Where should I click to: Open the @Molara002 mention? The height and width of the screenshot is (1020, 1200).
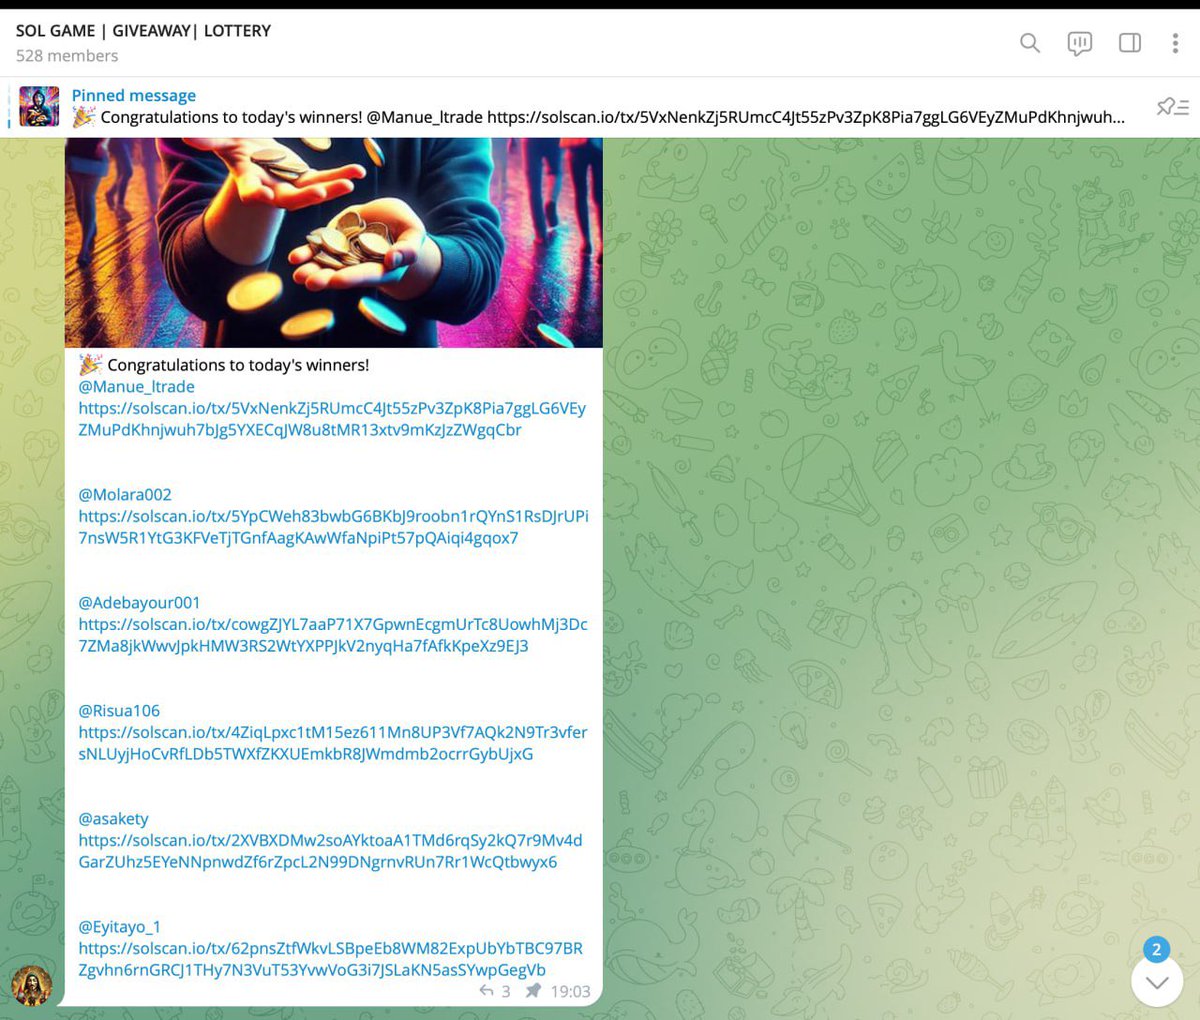[x=125, y=495]
